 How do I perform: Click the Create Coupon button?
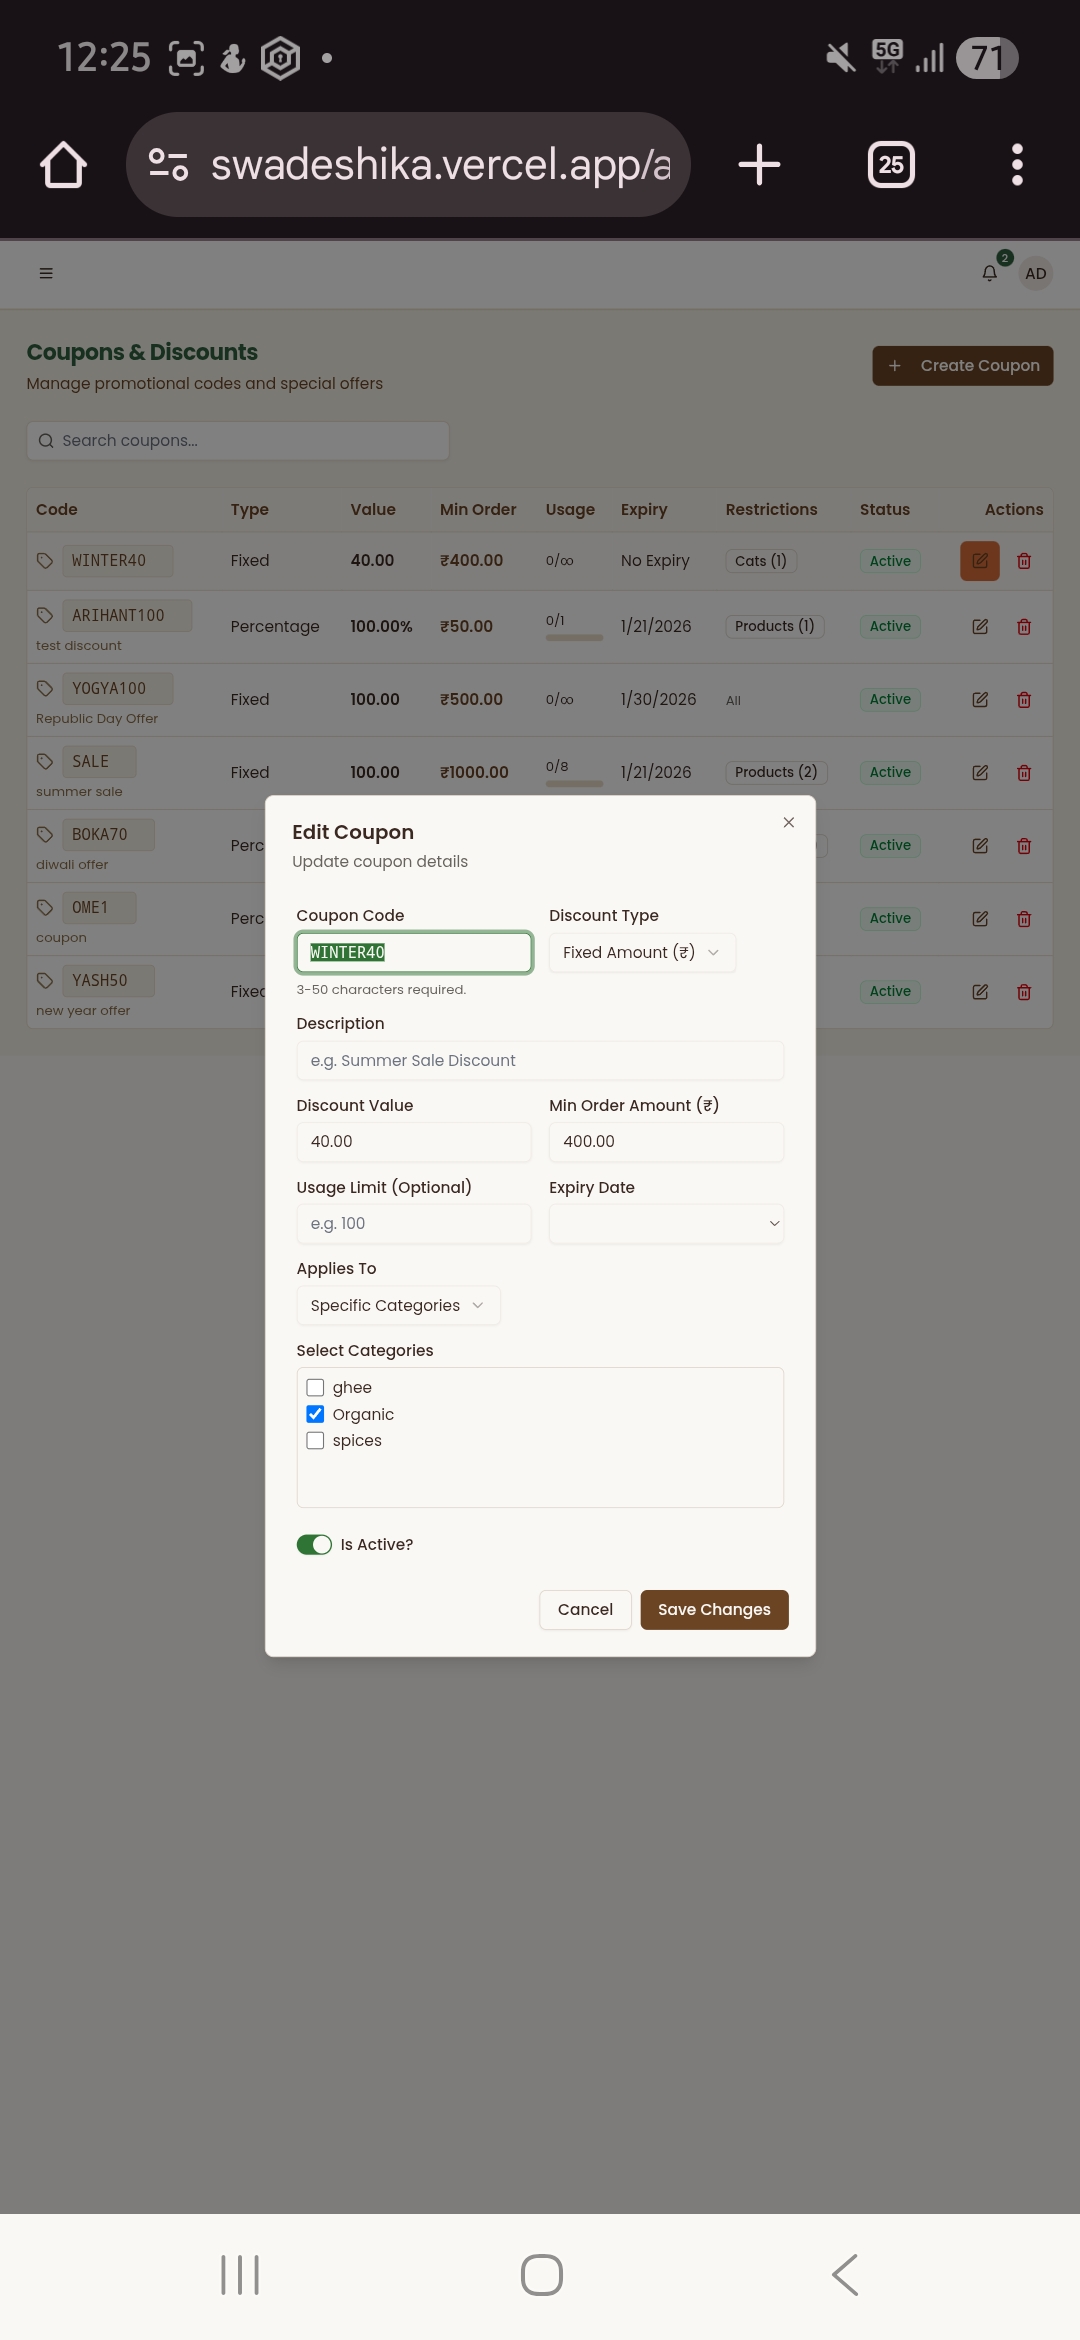pyautogui.click(x=962, y=366)
